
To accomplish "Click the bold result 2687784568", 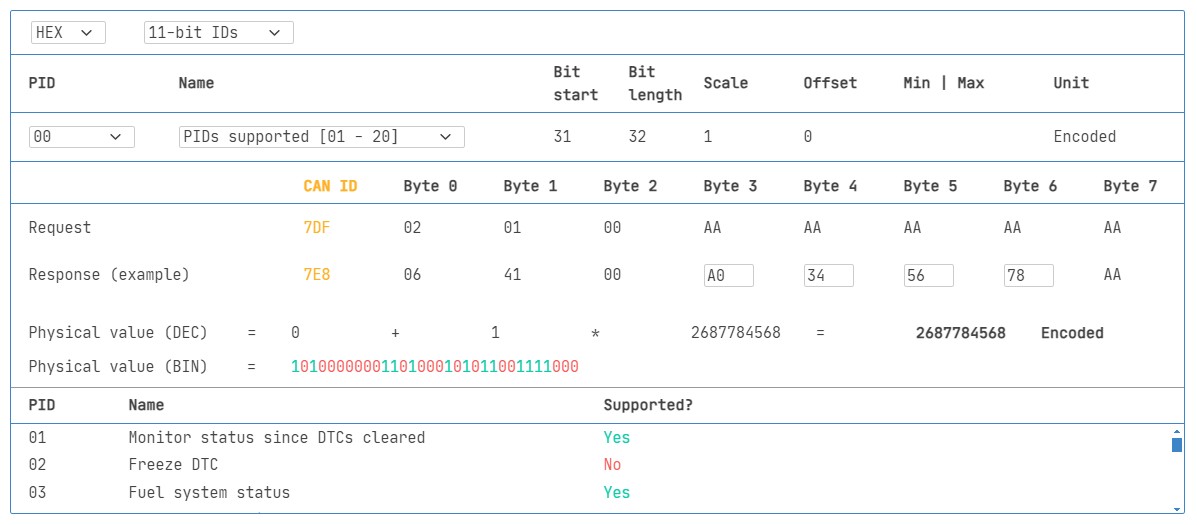I will click(x=960, y=333).
